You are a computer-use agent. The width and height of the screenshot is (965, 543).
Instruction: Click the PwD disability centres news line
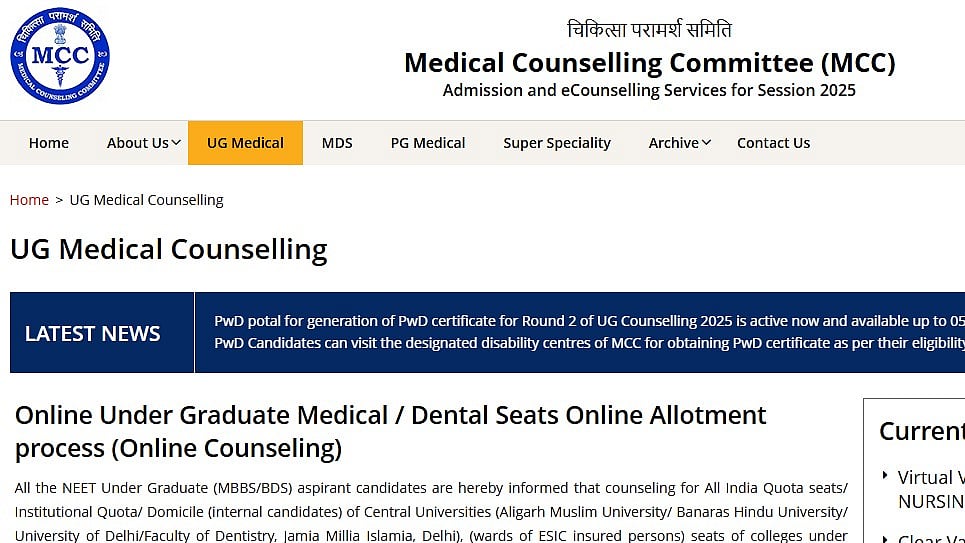tap(589, 343)
